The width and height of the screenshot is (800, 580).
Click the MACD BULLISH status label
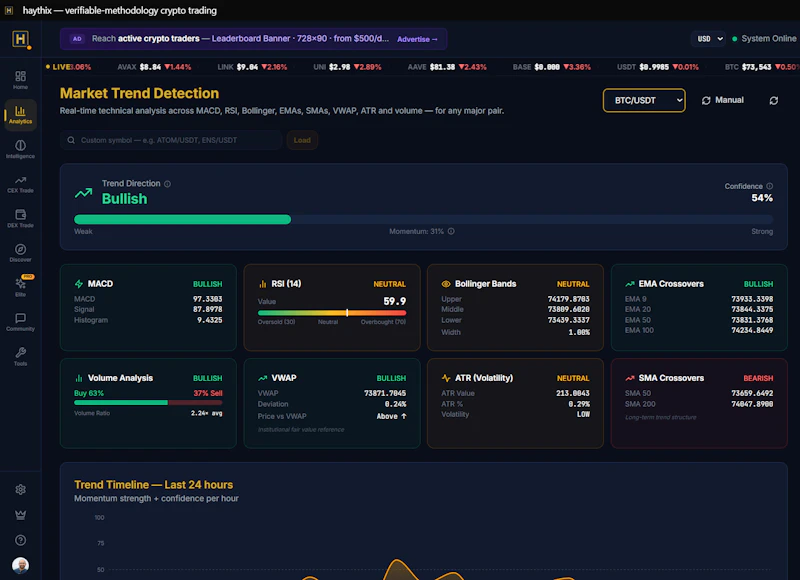tap(207, 284)
